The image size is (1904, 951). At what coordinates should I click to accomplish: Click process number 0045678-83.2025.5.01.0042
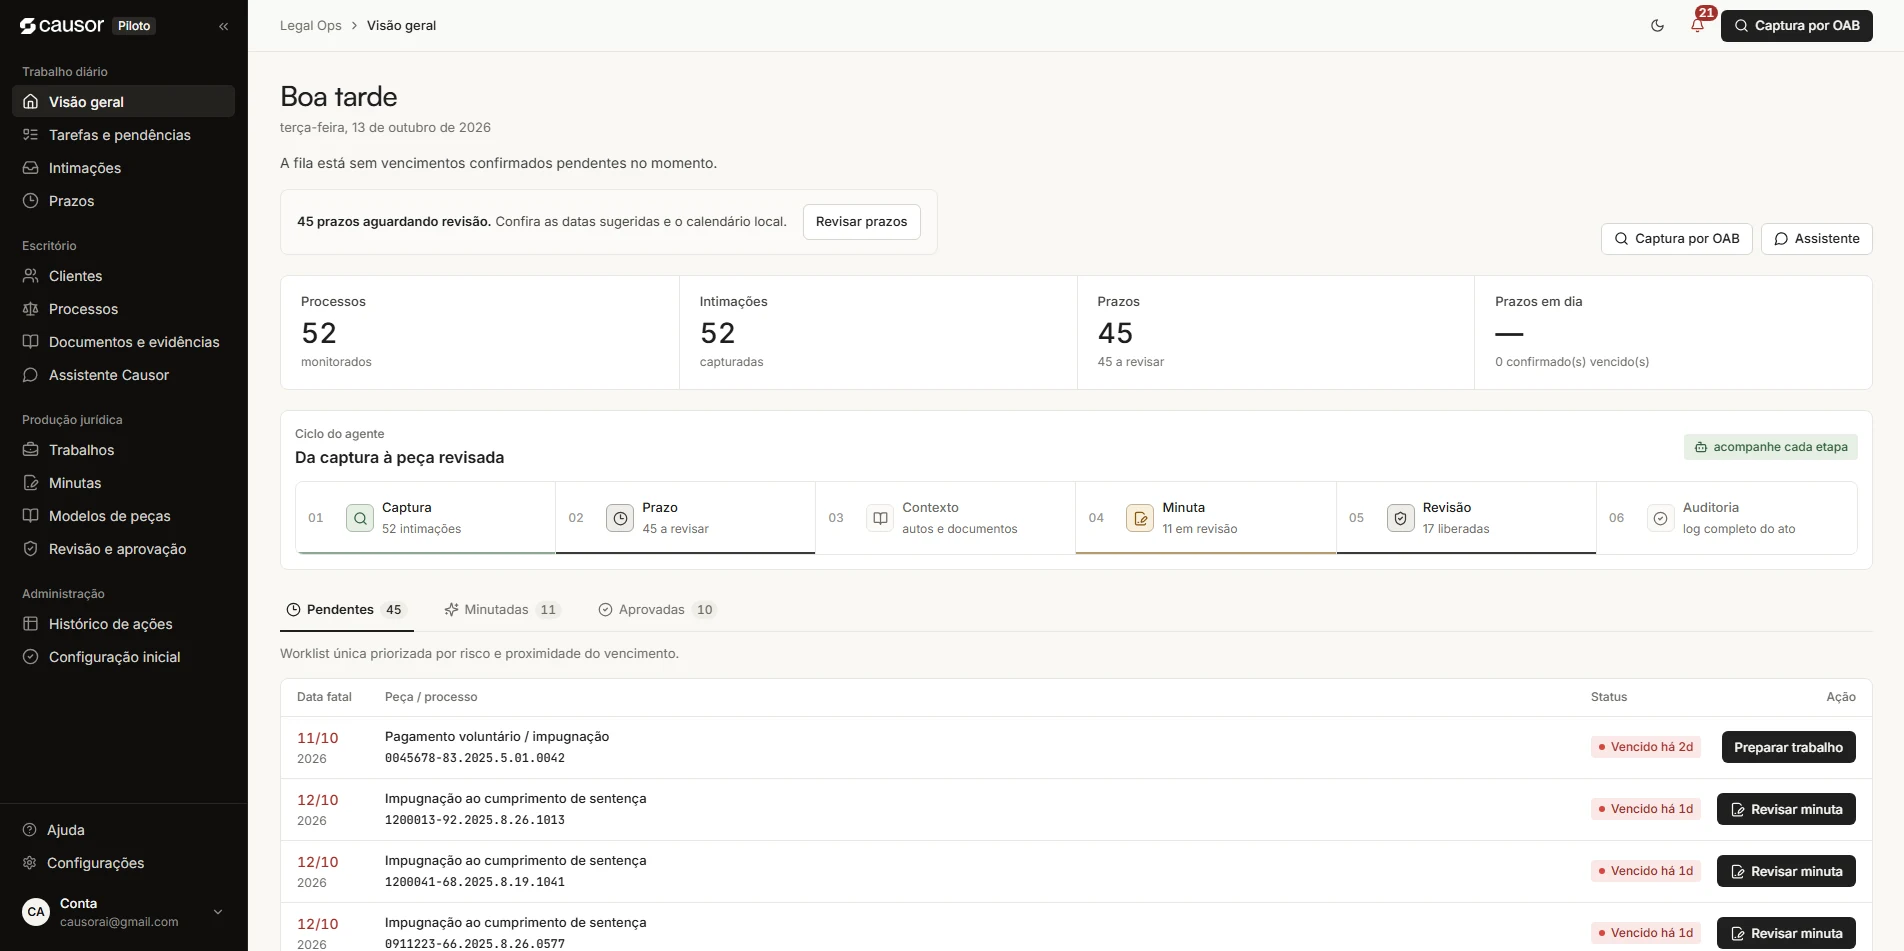coord(475,758)
